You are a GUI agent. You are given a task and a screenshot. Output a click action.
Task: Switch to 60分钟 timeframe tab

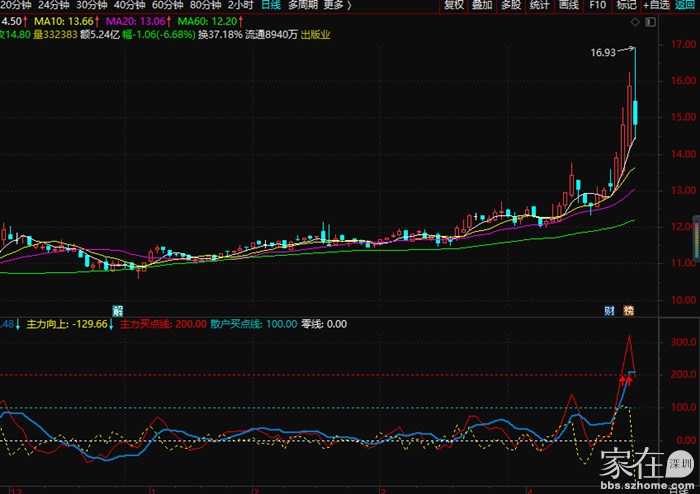coord(168,5)
